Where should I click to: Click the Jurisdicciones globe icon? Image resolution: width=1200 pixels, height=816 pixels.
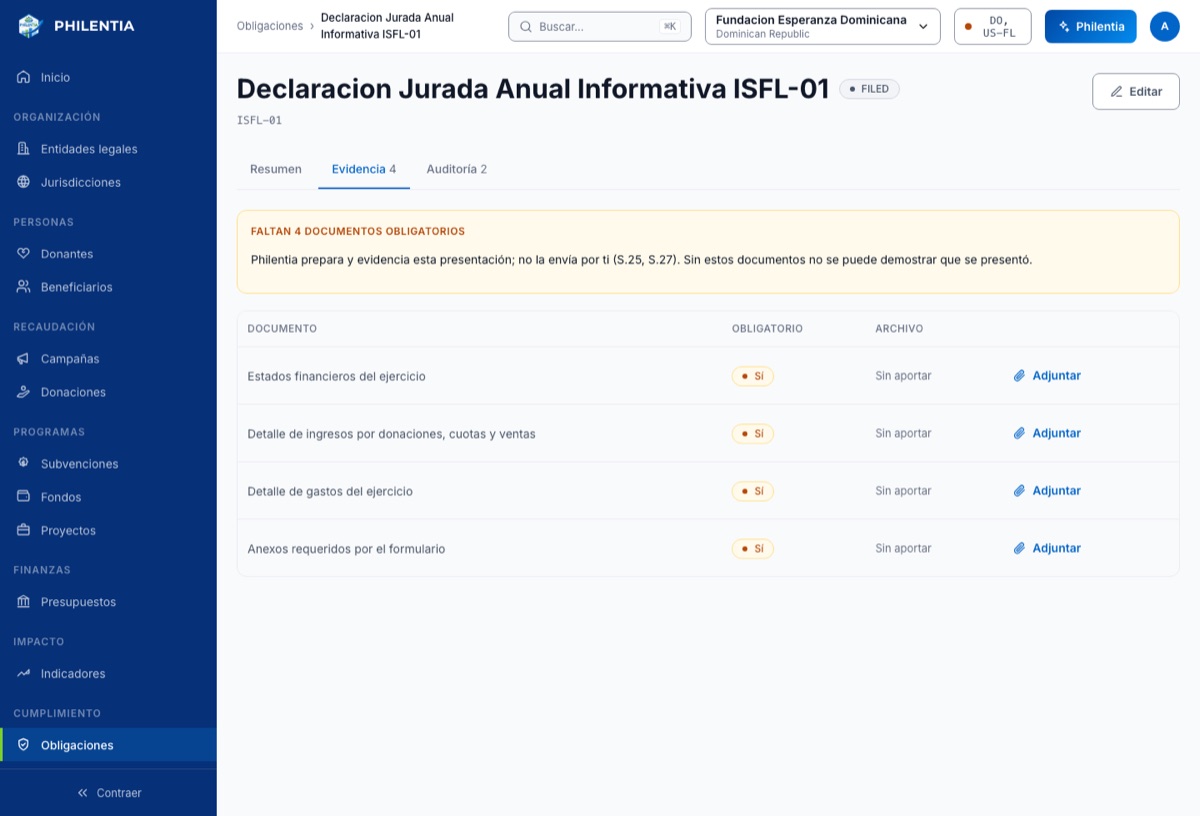(x=24, y=182)
